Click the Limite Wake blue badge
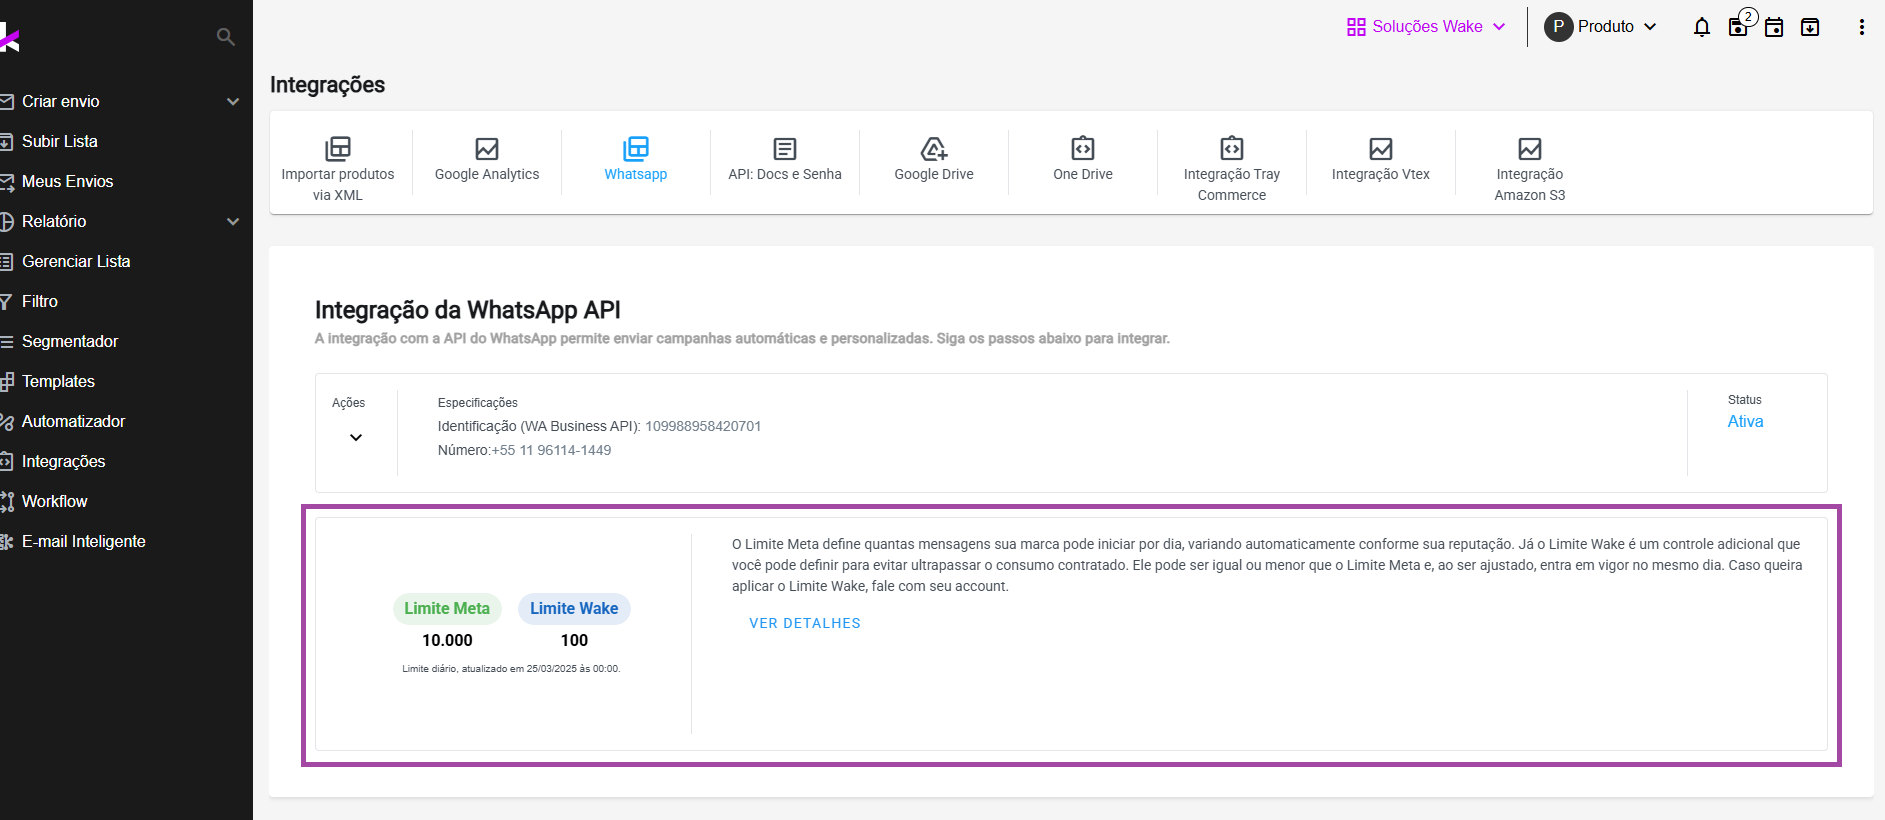 (574, 608)
